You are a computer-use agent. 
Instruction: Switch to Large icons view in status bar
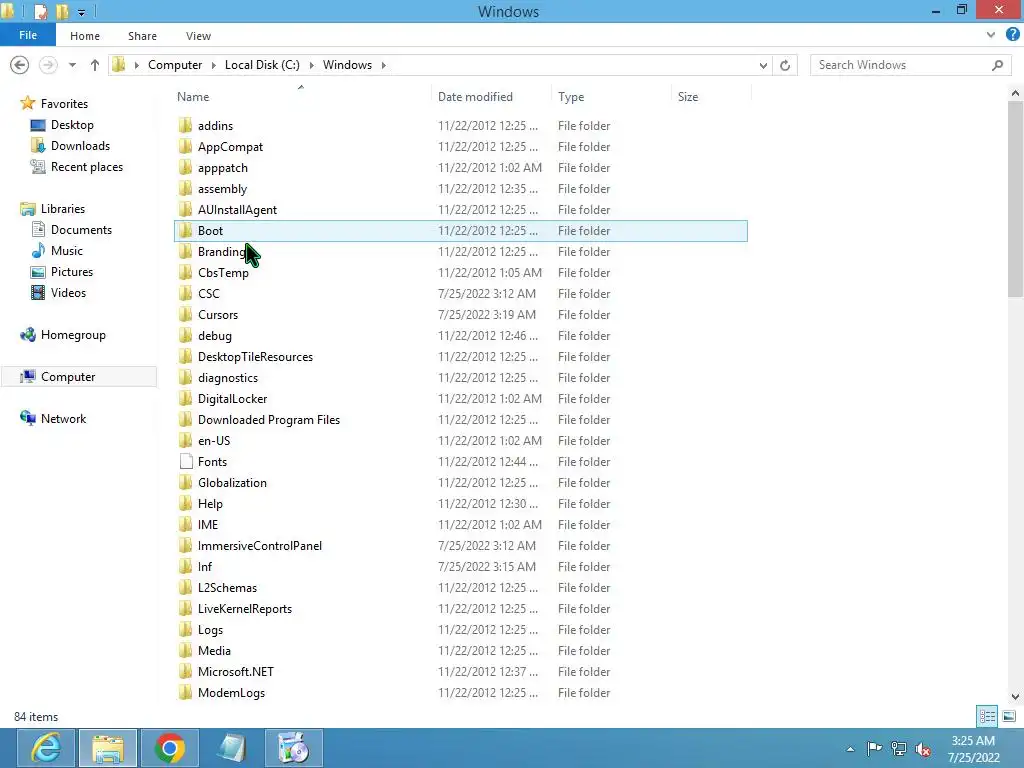[x=1009, y=716]
